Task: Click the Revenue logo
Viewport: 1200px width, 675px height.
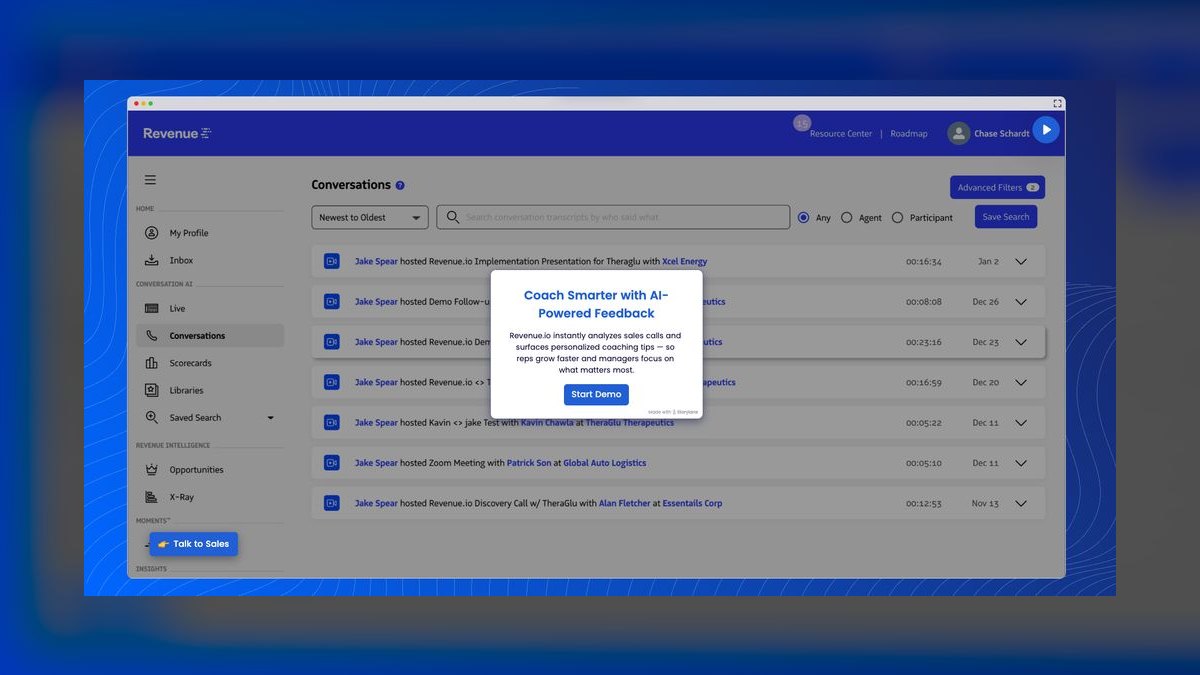Action: 177,133
